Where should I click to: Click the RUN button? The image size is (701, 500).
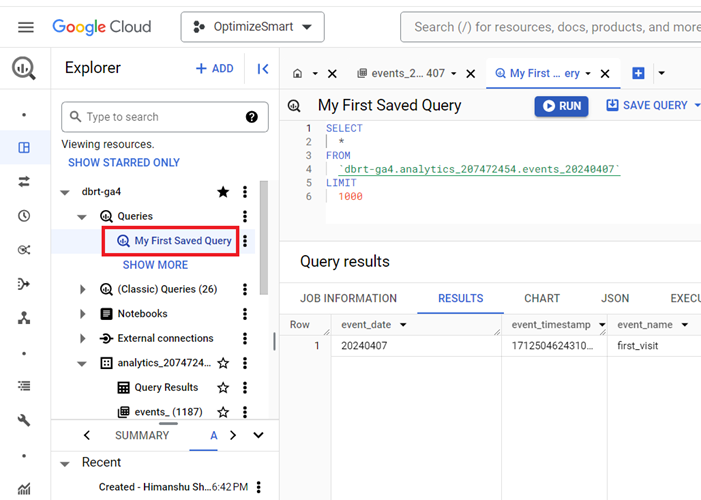(562, 106)
